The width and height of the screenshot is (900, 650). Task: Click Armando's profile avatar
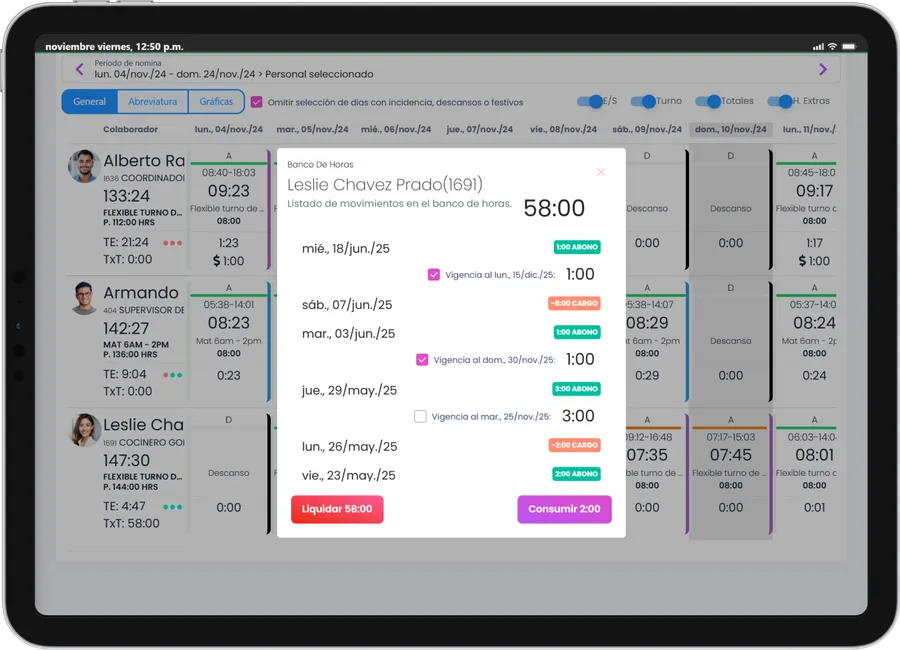[x=84, y=298]
